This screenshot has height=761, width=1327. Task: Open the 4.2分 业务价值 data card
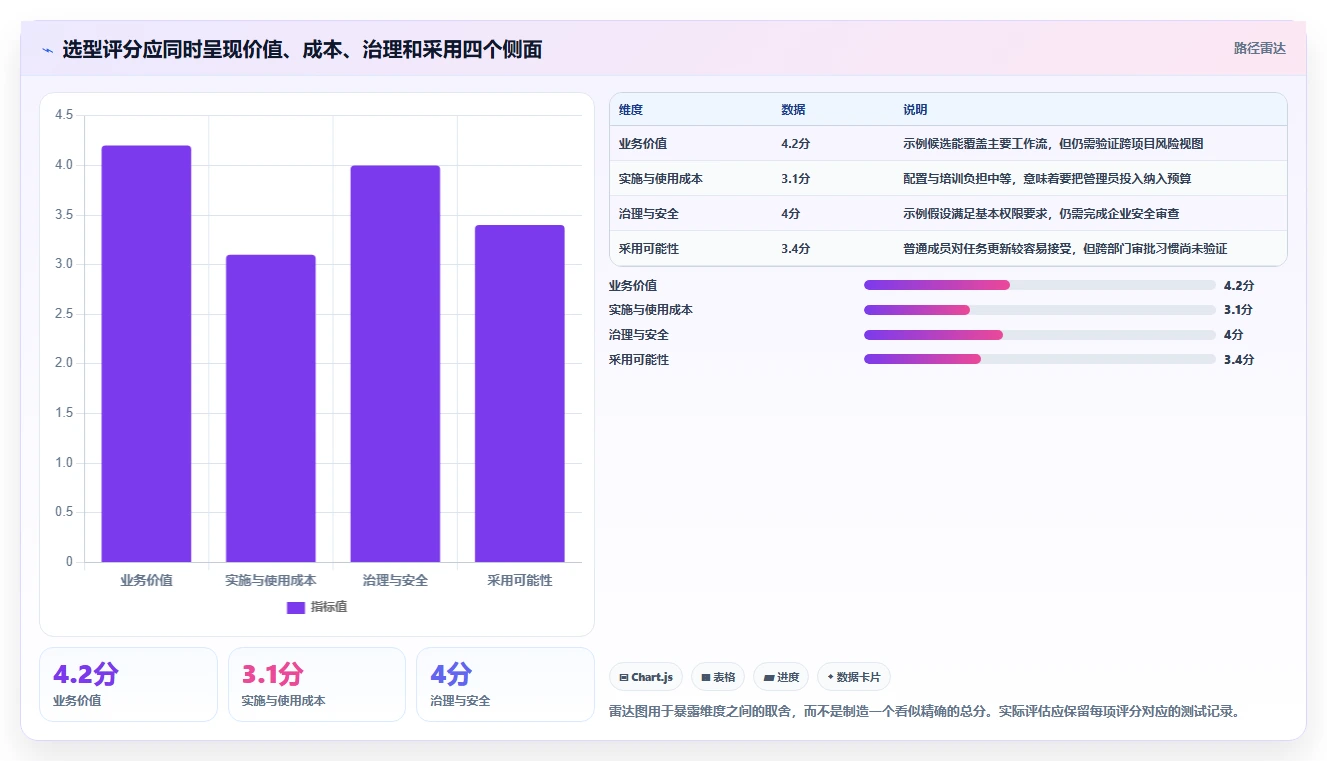pyautogui.click(x=128, y=684)
